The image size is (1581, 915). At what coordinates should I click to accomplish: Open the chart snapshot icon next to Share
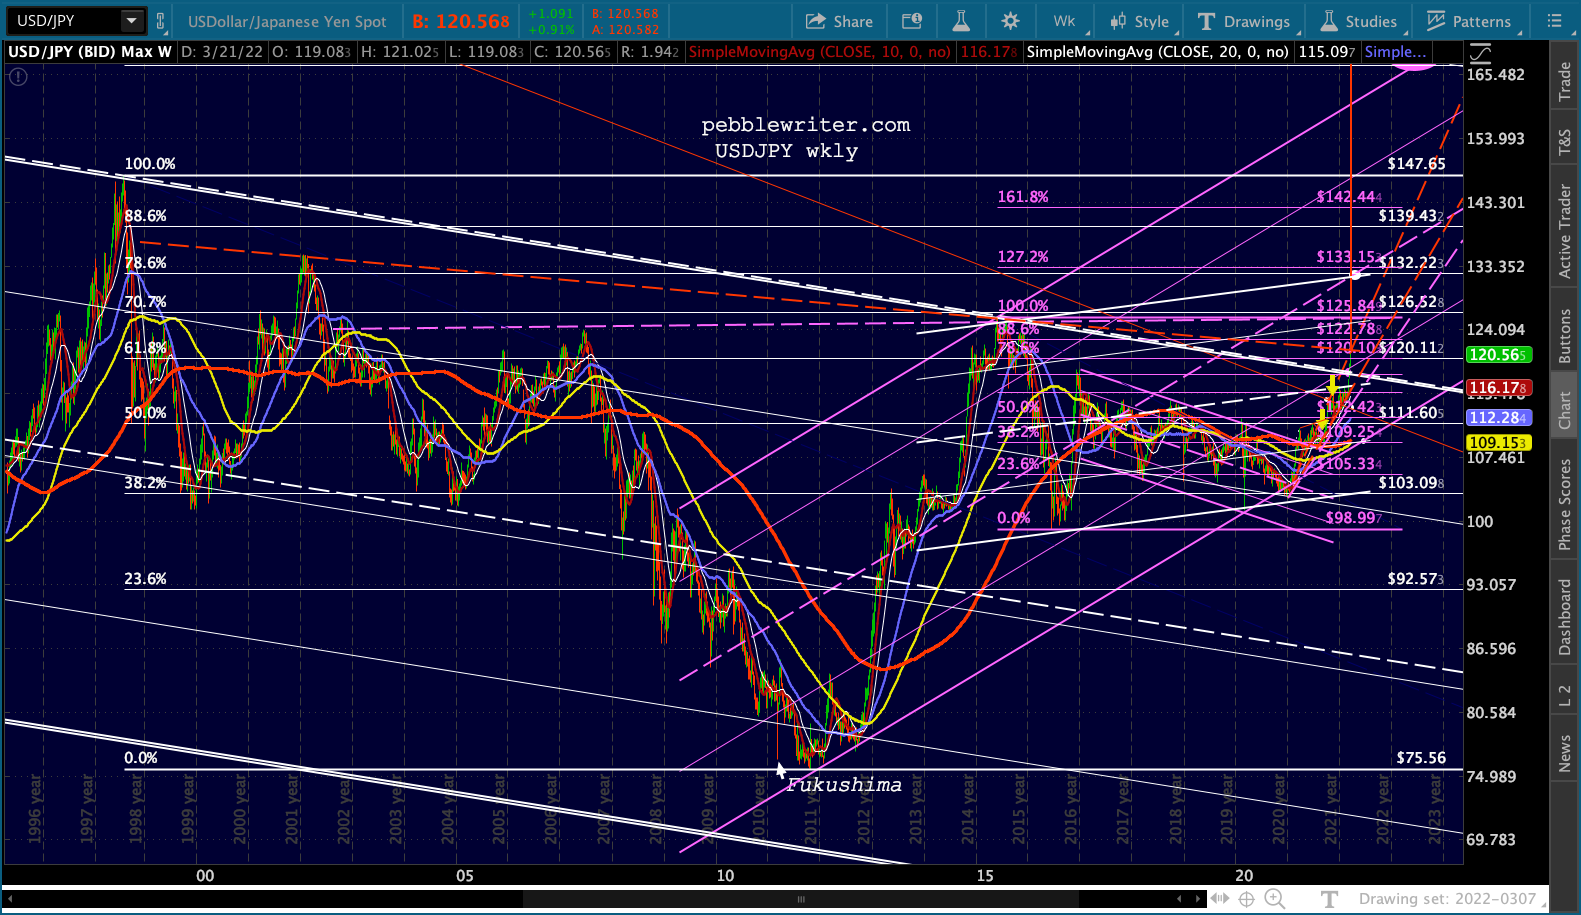911,21
